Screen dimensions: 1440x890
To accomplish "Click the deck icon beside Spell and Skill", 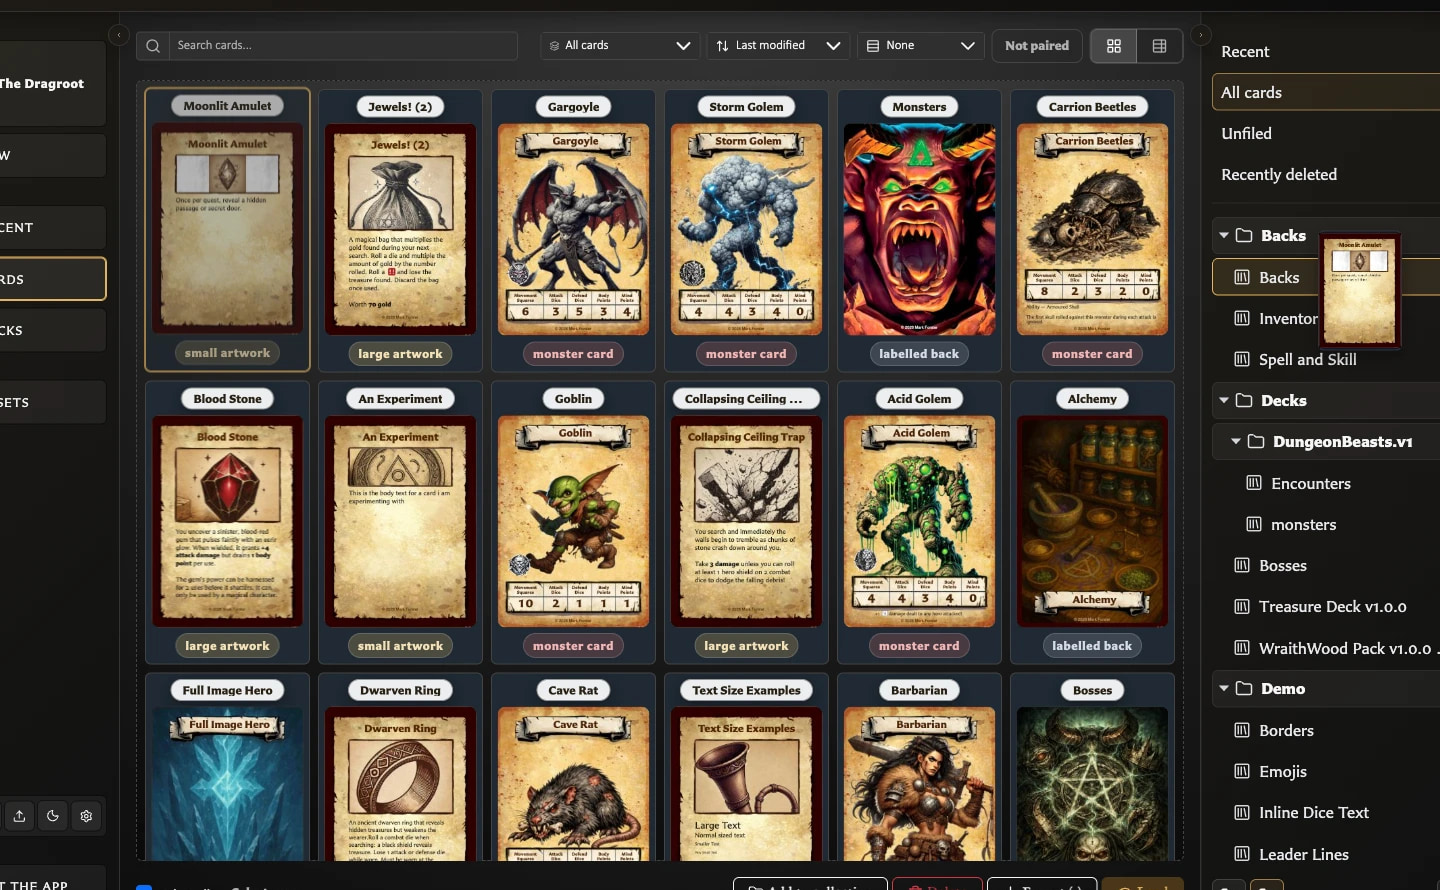I will pos(1242,359).
